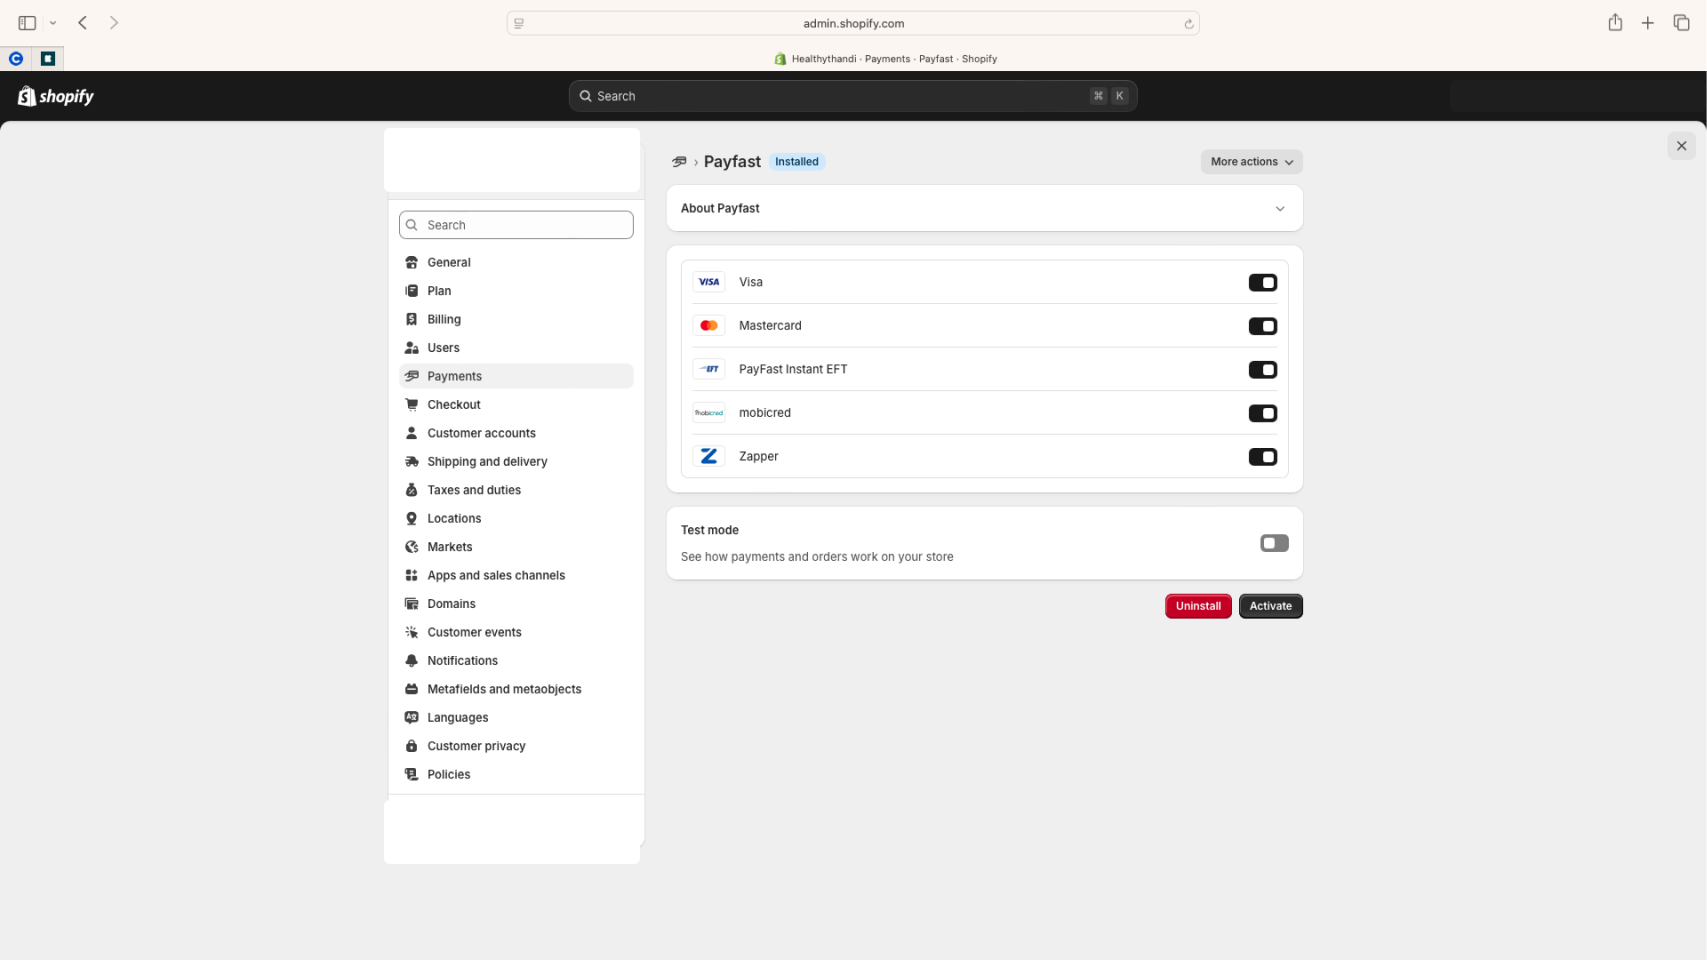Select the Zapper payment logo
This screenshot has height=960, width=1707.
click(709, 455)
